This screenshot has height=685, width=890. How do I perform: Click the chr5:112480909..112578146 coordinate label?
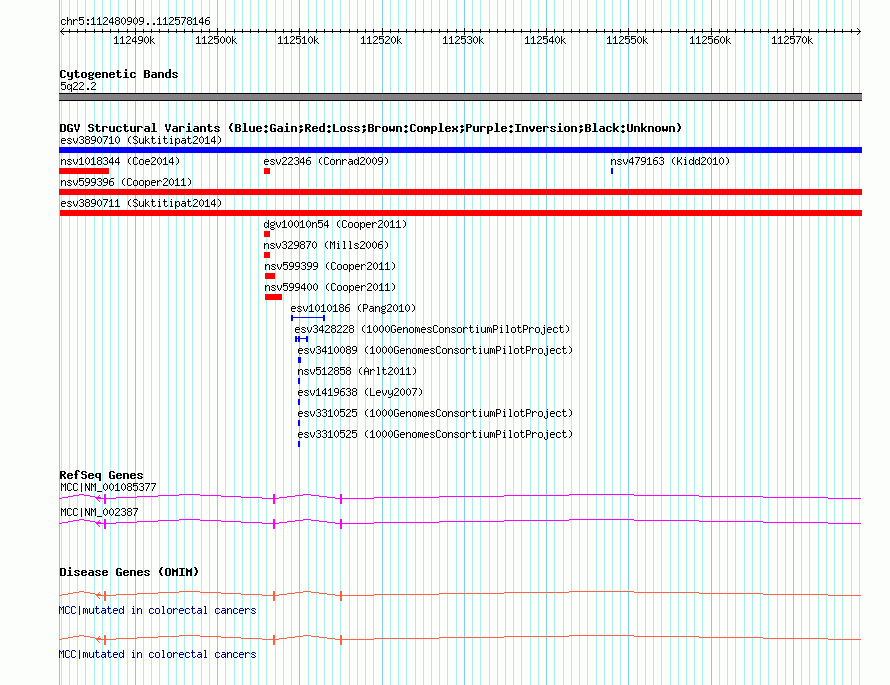tap(135, 21)
